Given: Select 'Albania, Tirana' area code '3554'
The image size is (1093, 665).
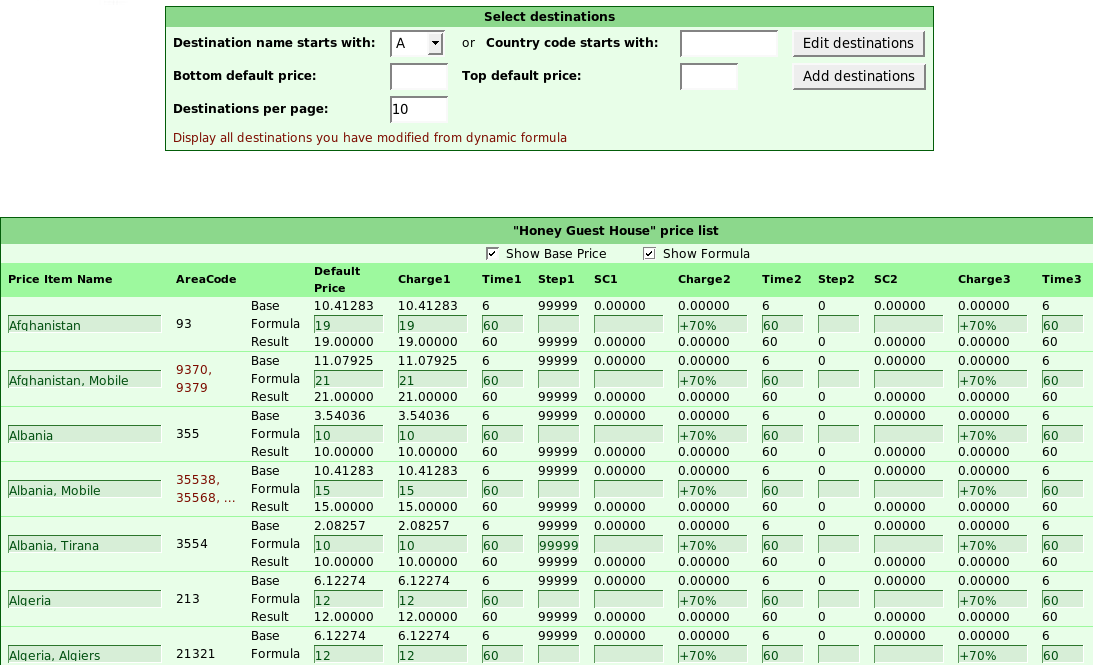Looking at the screenshot, I should [192, 544].
